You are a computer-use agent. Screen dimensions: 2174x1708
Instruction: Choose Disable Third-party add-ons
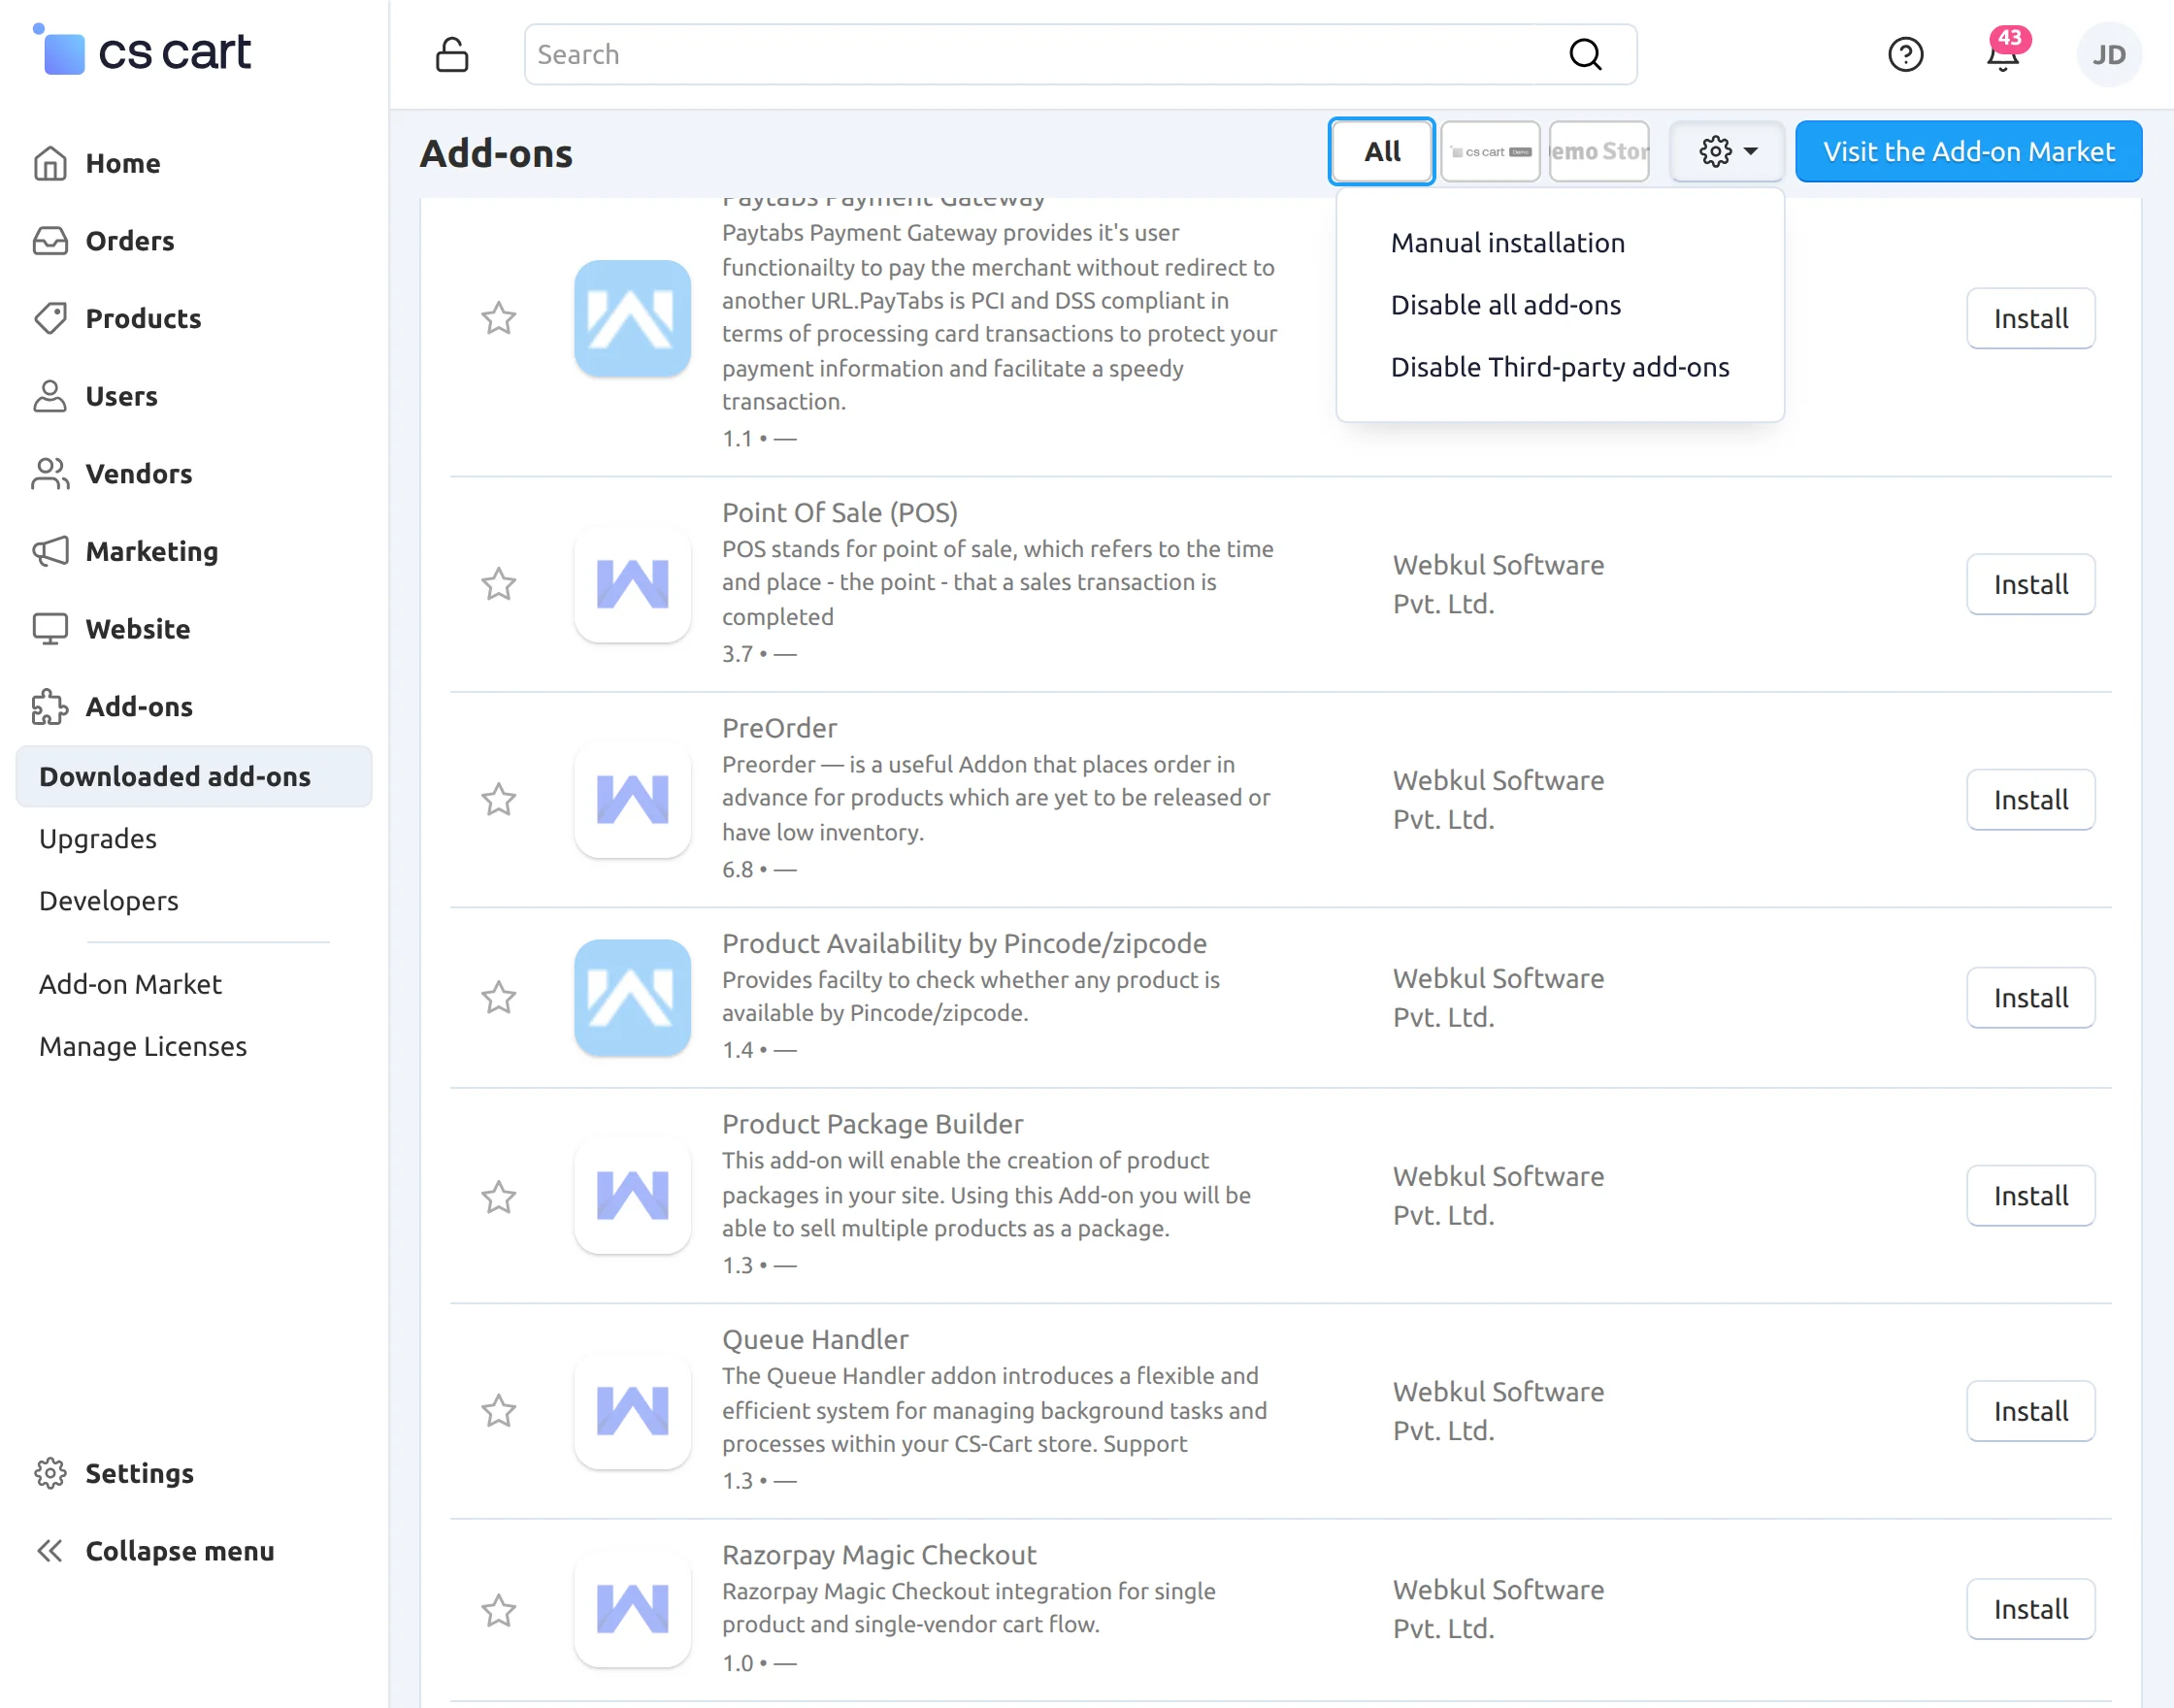(x=1560, y=367)
